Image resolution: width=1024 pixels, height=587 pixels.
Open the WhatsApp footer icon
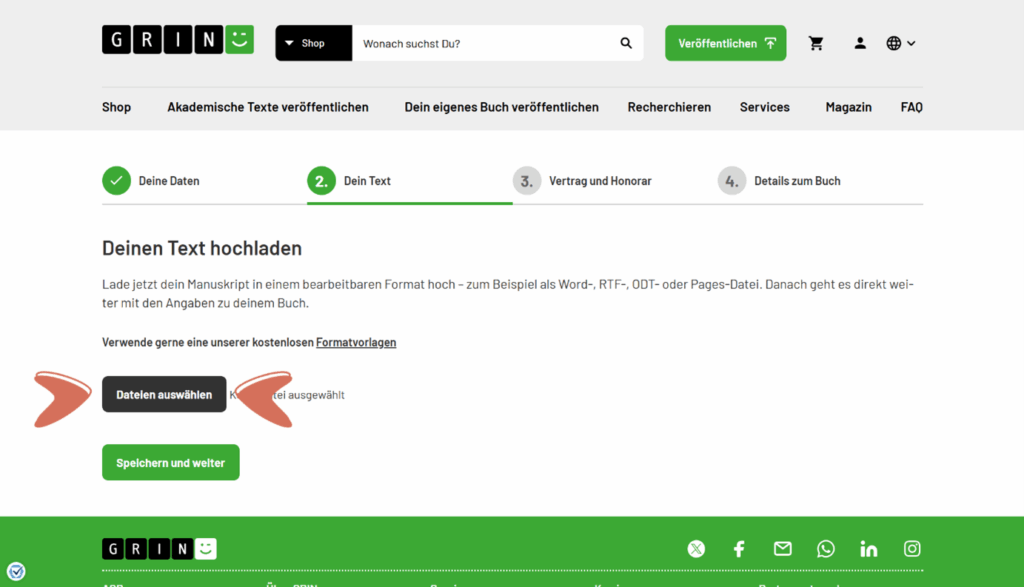(825, 549)
